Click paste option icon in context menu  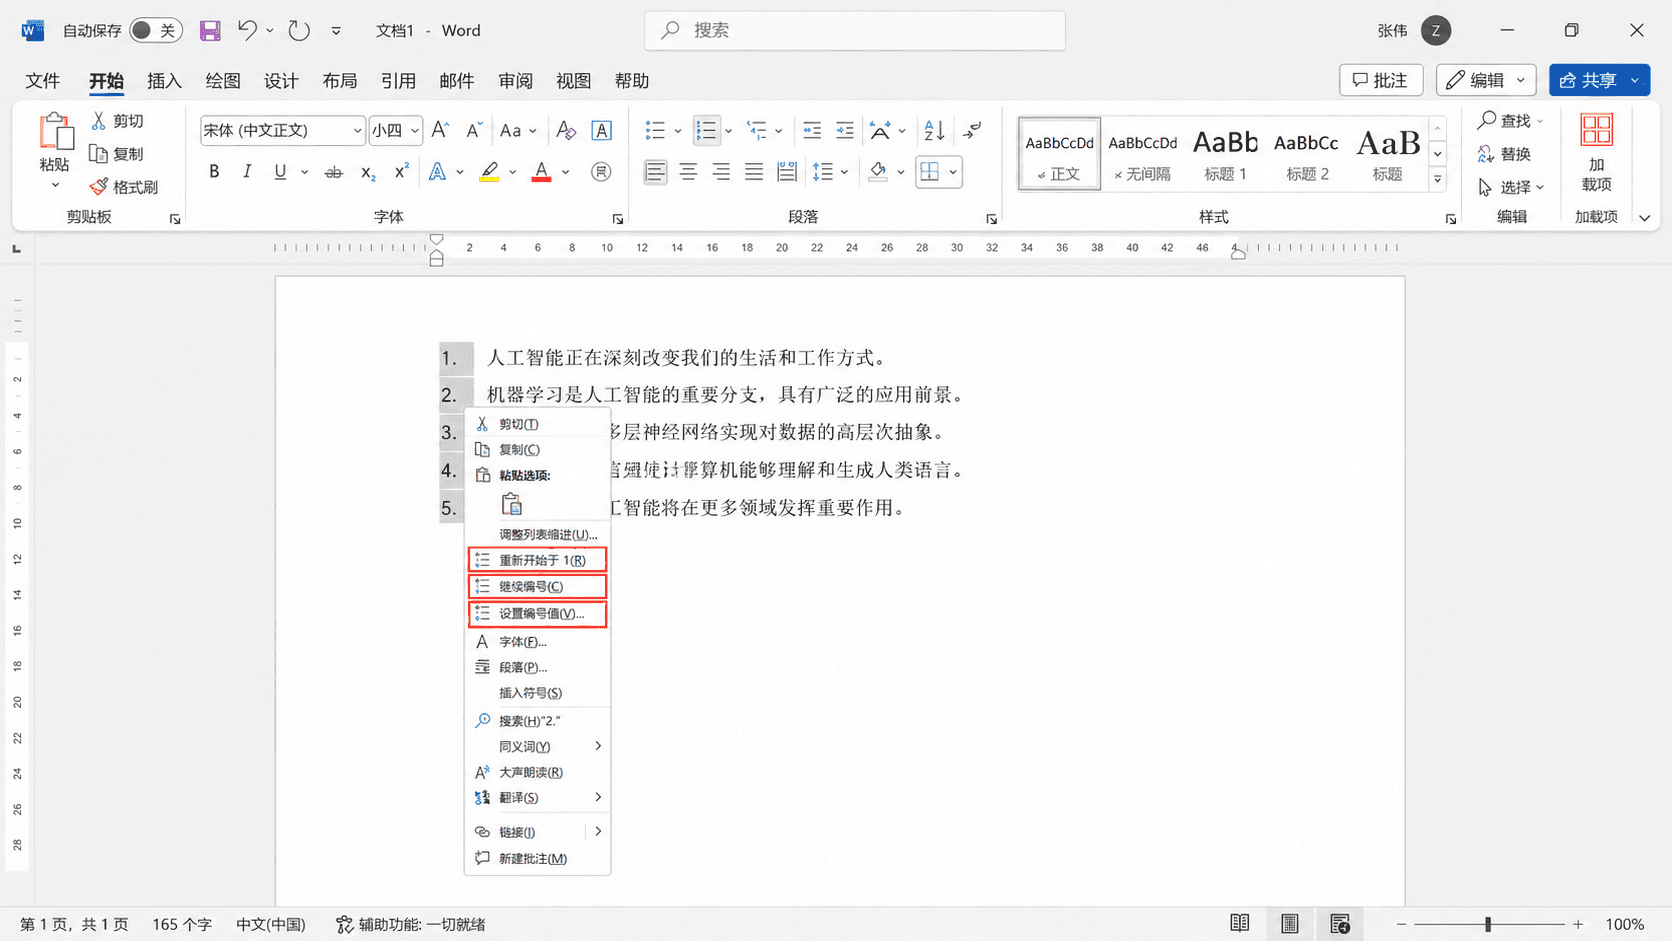[512, 504]
